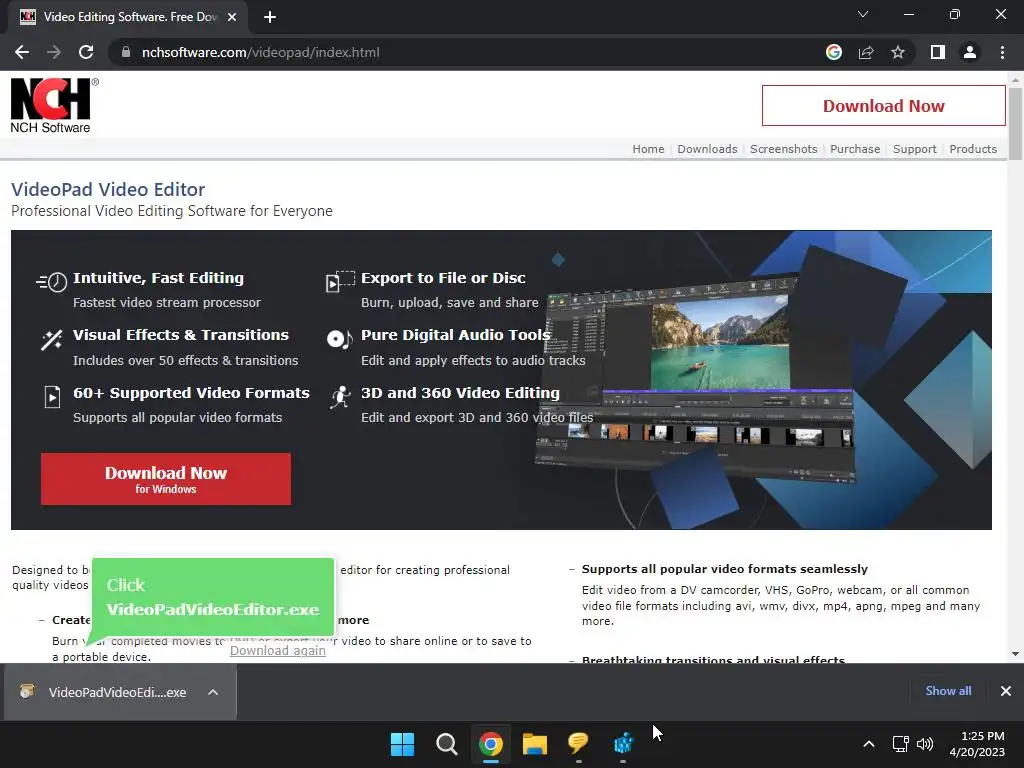Screen dimensions: 1024x768
Task: Click the page vertical scrollbar thumb
Action: (x=1015, y=123)
